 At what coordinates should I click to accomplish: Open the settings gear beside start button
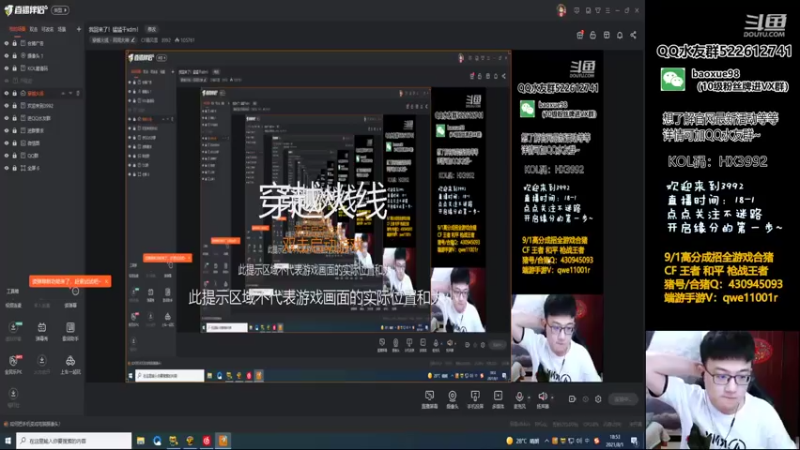[x=598, y=399]
